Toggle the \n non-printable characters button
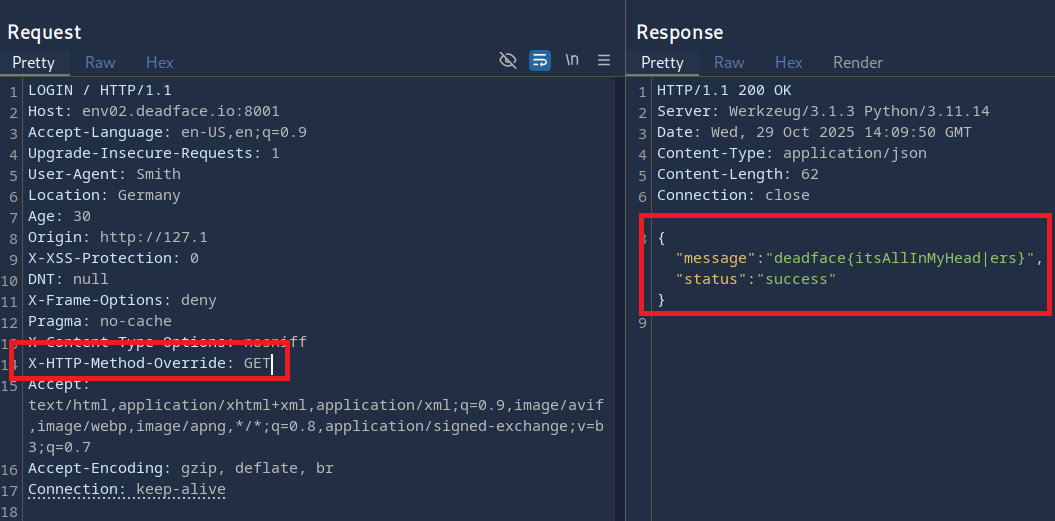This screenshot has height=521, width=1055. 572,60
